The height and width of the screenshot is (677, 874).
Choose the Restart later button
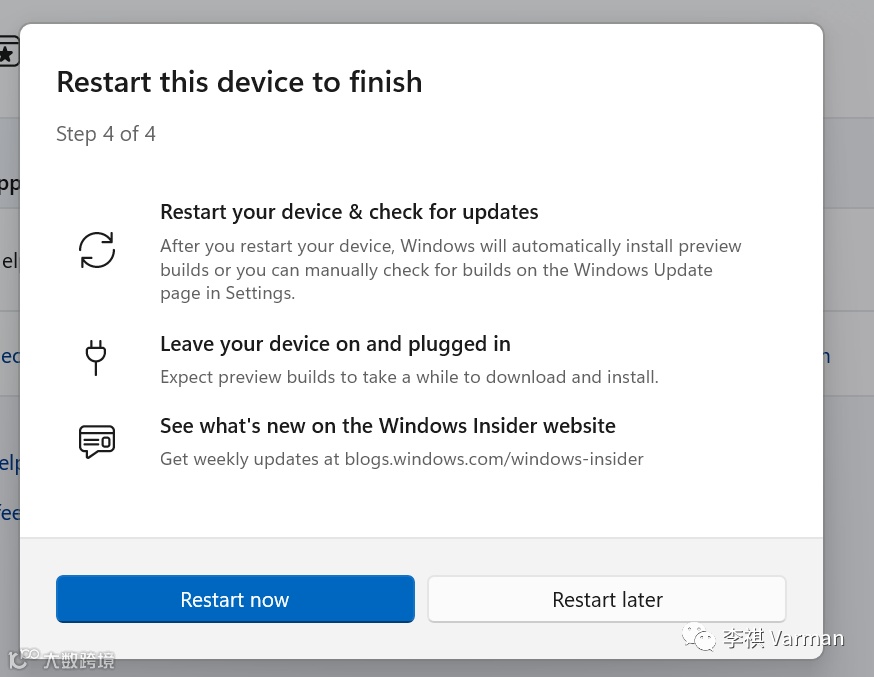point(607,599)
